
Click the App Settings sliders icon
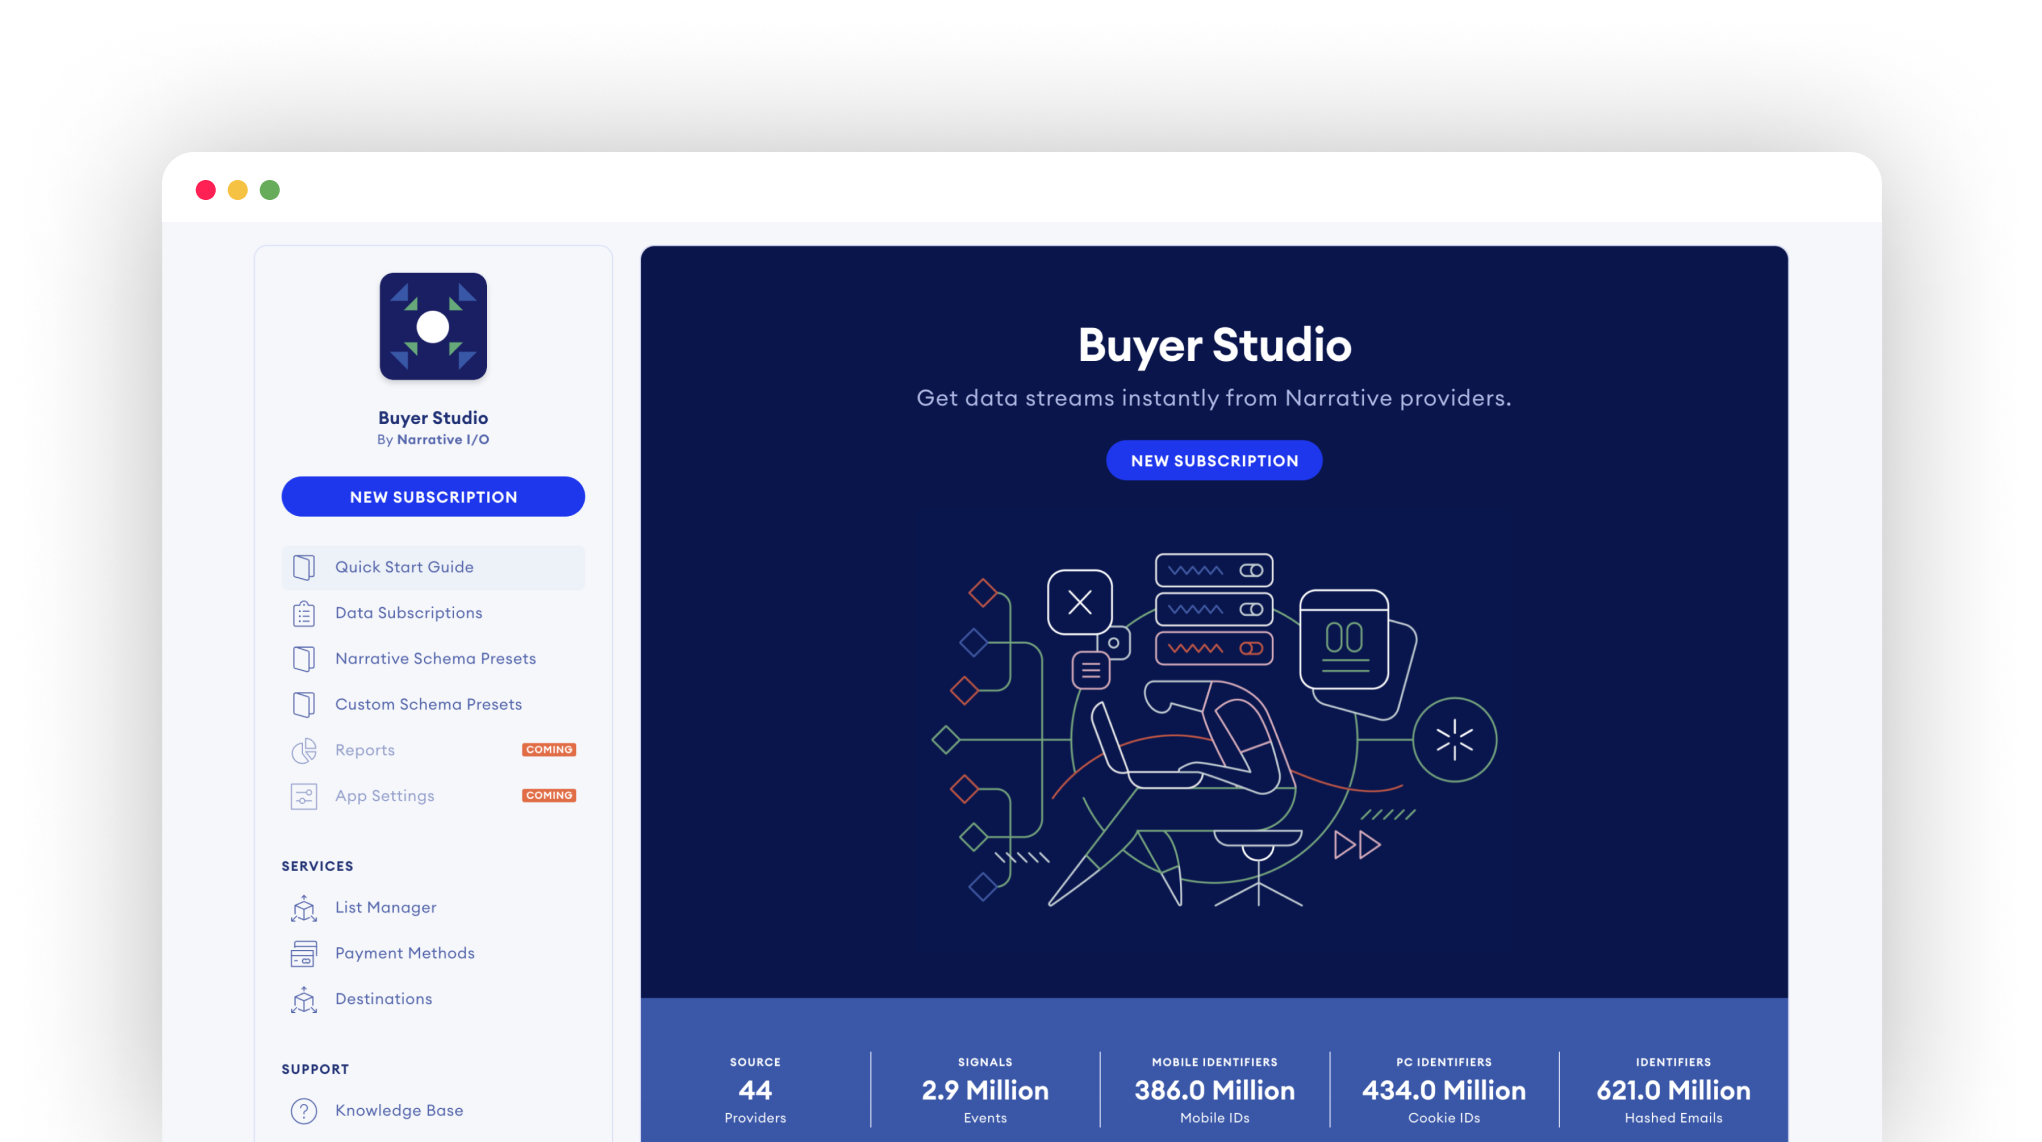click(304, 796)
